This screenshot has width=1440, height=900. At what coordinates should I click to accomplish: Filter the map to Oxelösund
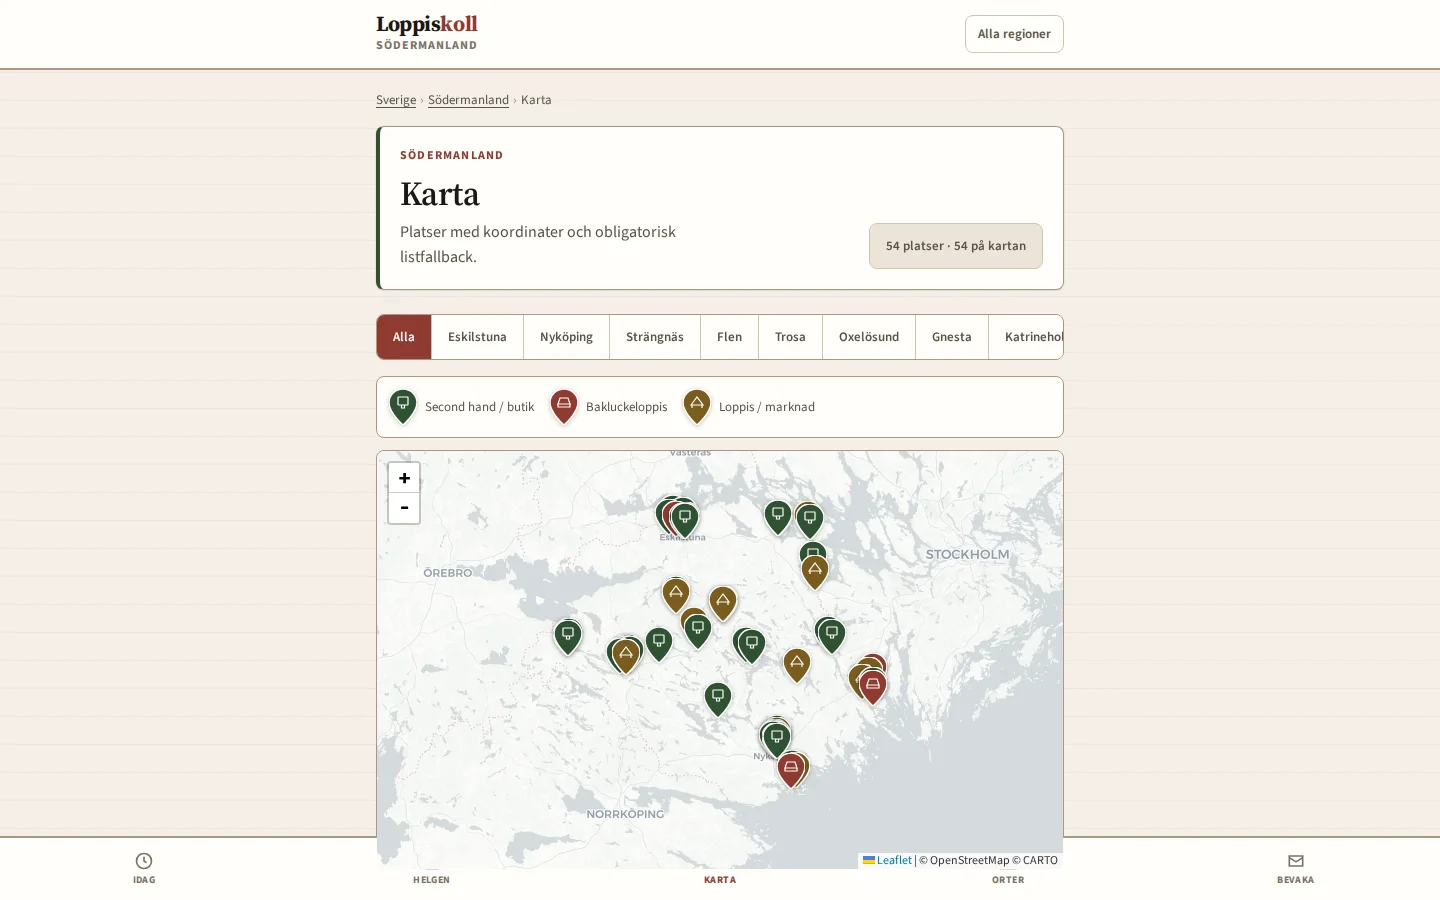coord(869,337)
